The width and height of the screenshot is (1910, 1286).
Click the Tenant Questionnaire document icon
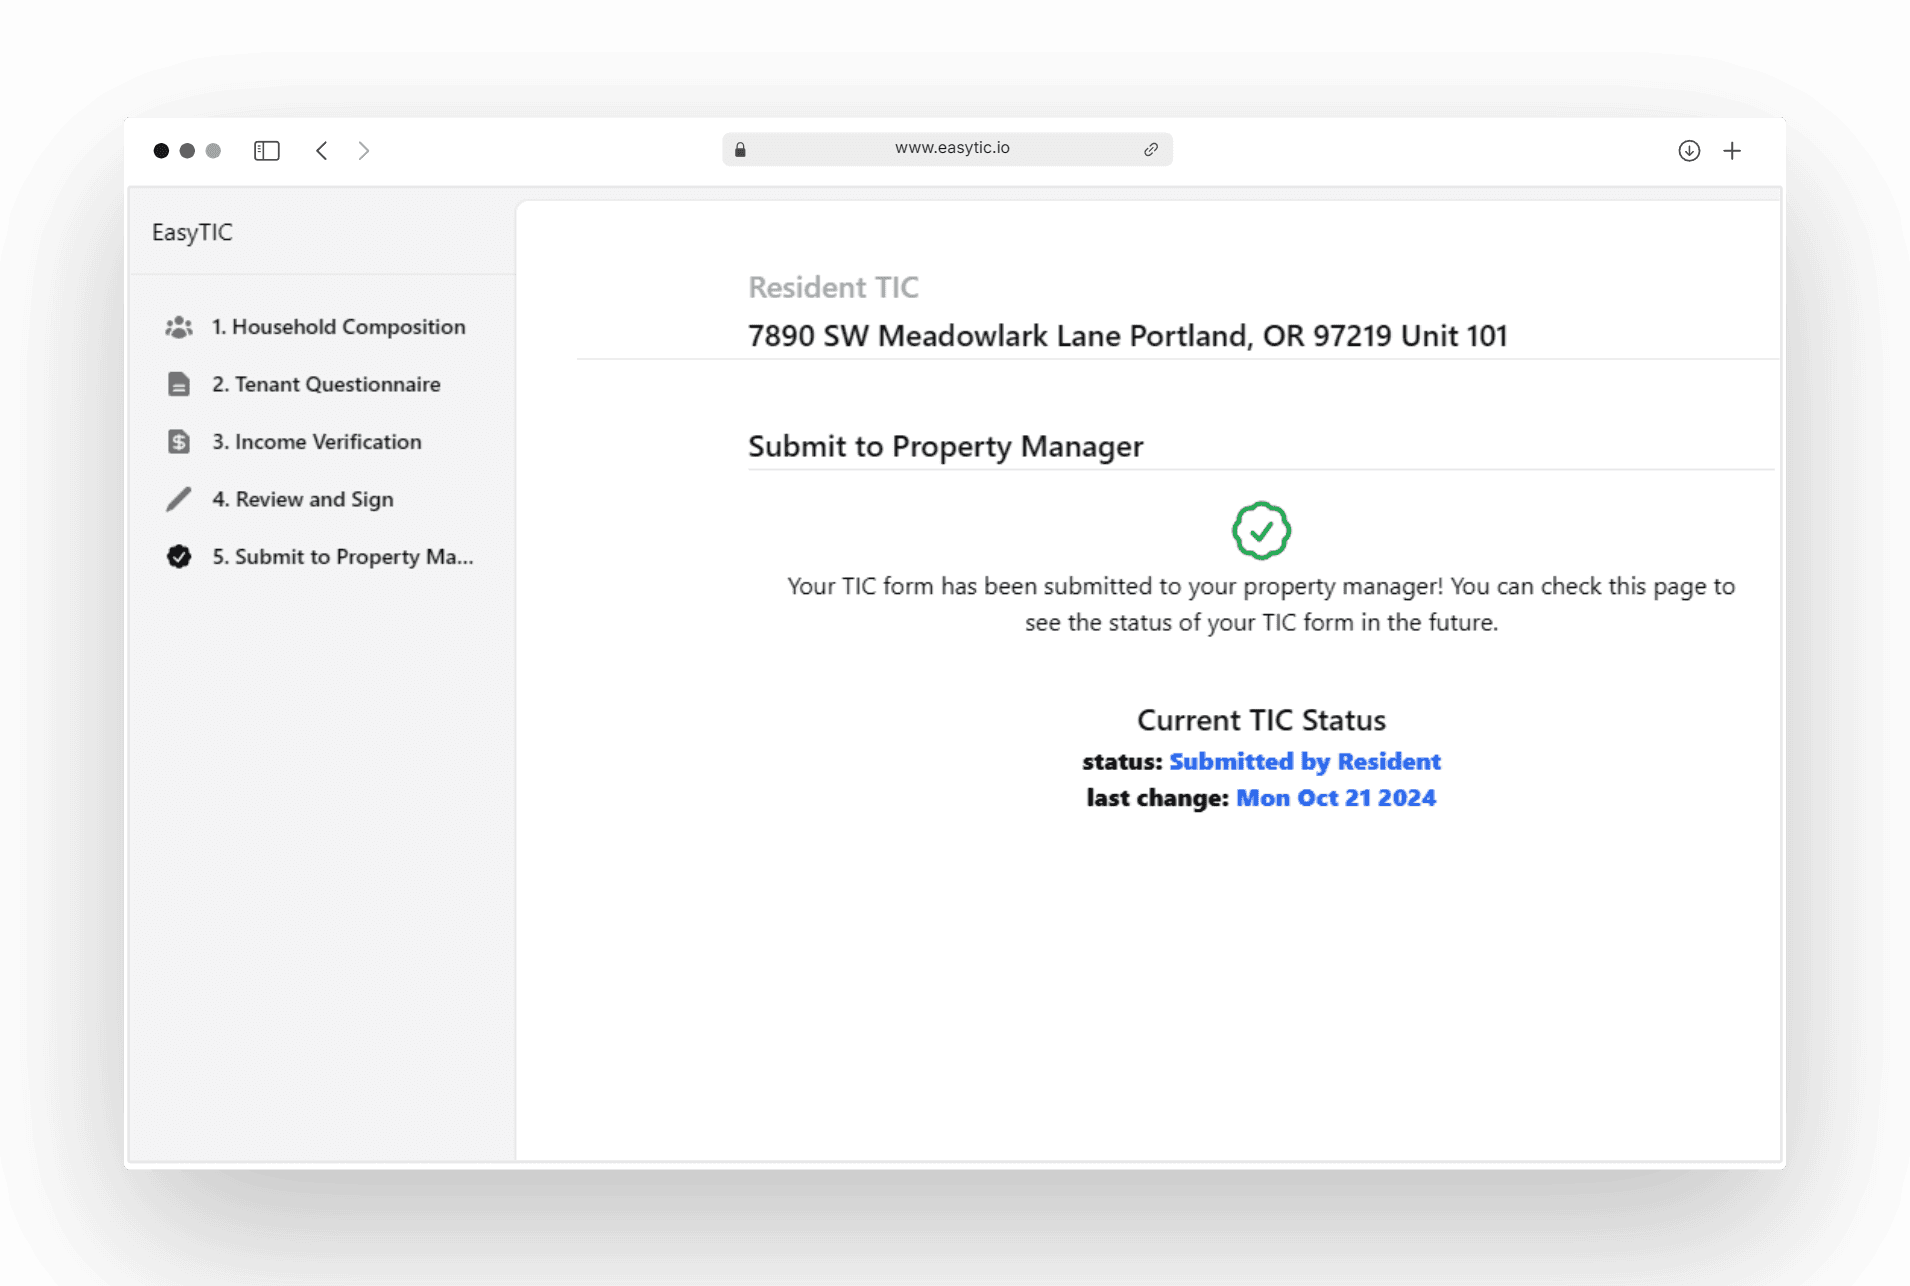[x=179, y=384]
